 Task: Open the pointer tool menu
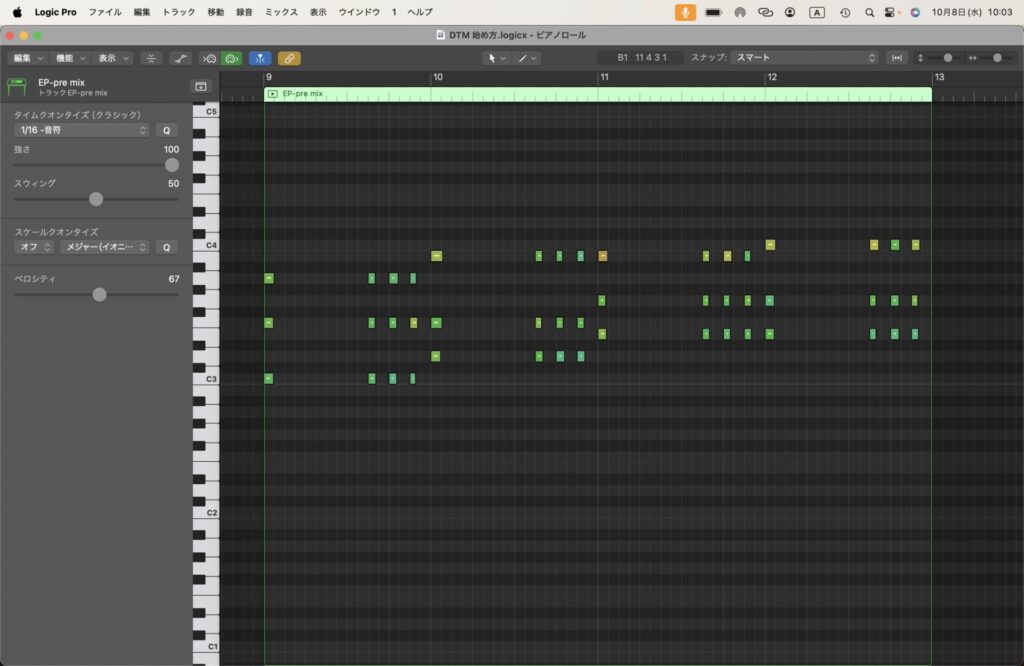496,58
